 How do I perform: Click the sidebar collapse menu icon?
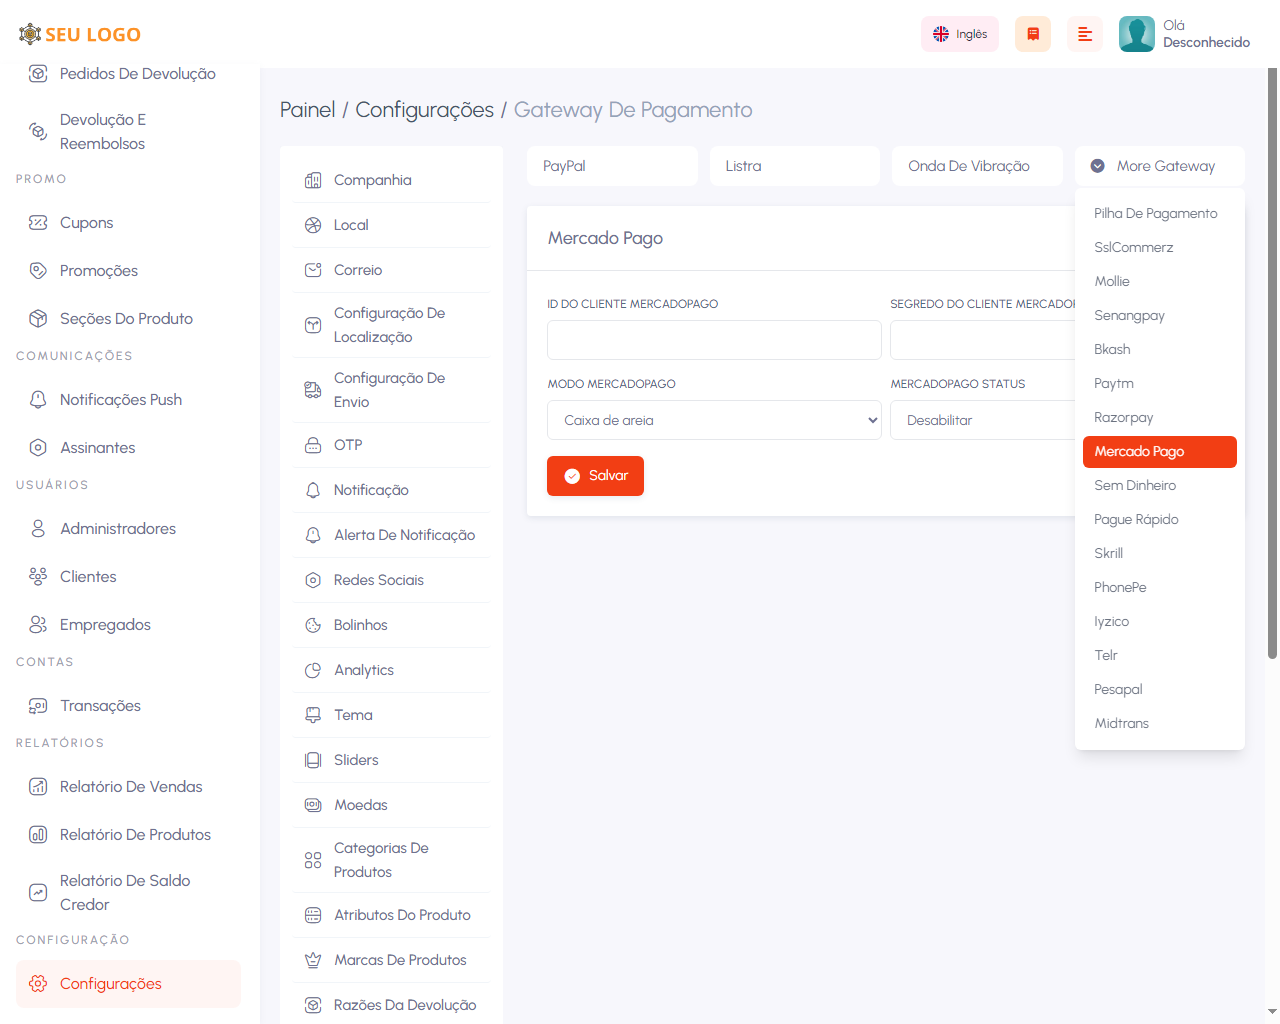click(1084, 34)
